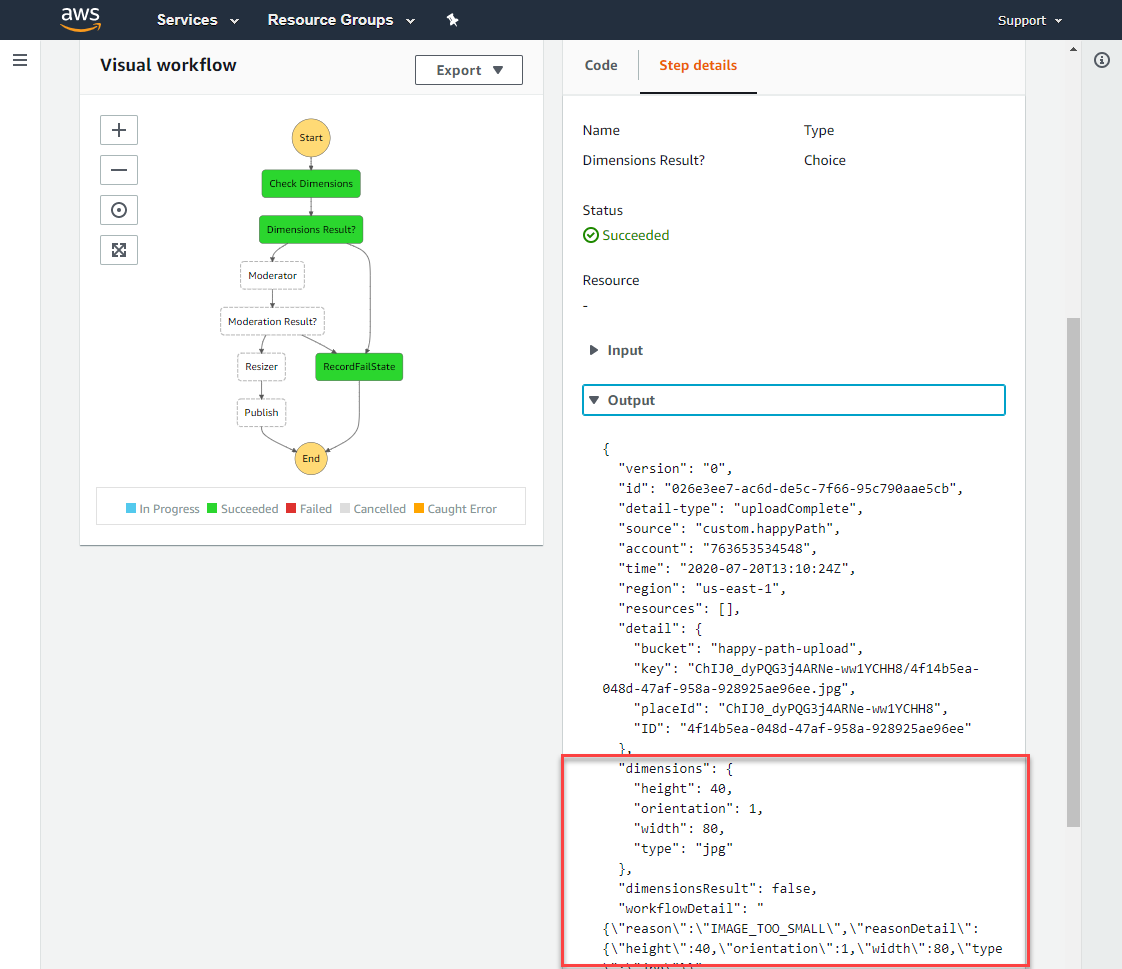Open the Export dropdown button

469,70
